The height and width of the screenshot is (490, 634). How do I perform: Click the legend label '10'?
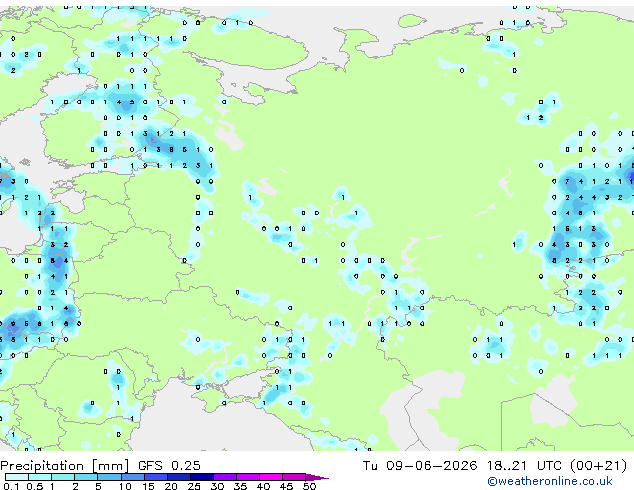(125, 486)
